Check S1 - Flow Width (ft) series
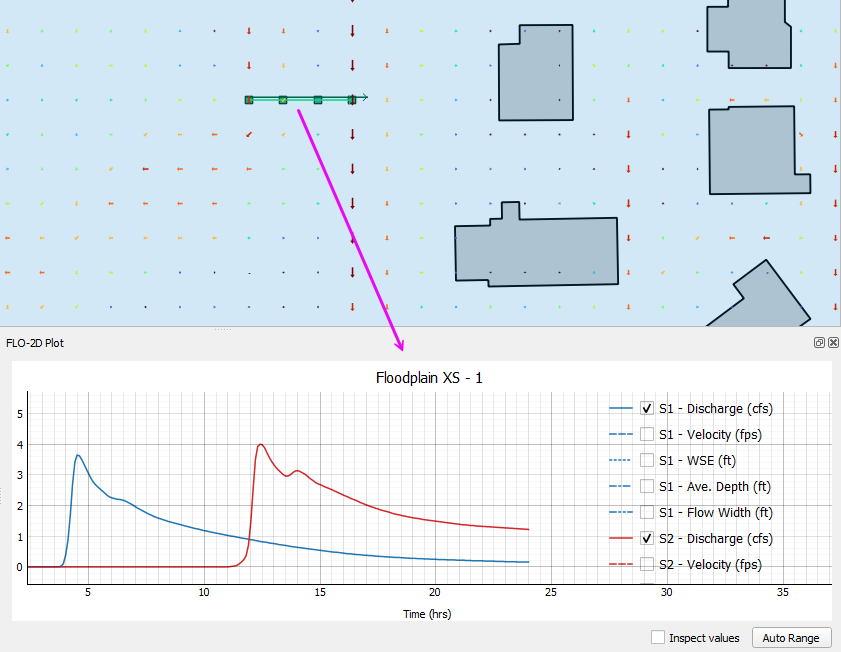Viewport: 841px width, 652px height. tap(647, 513)
